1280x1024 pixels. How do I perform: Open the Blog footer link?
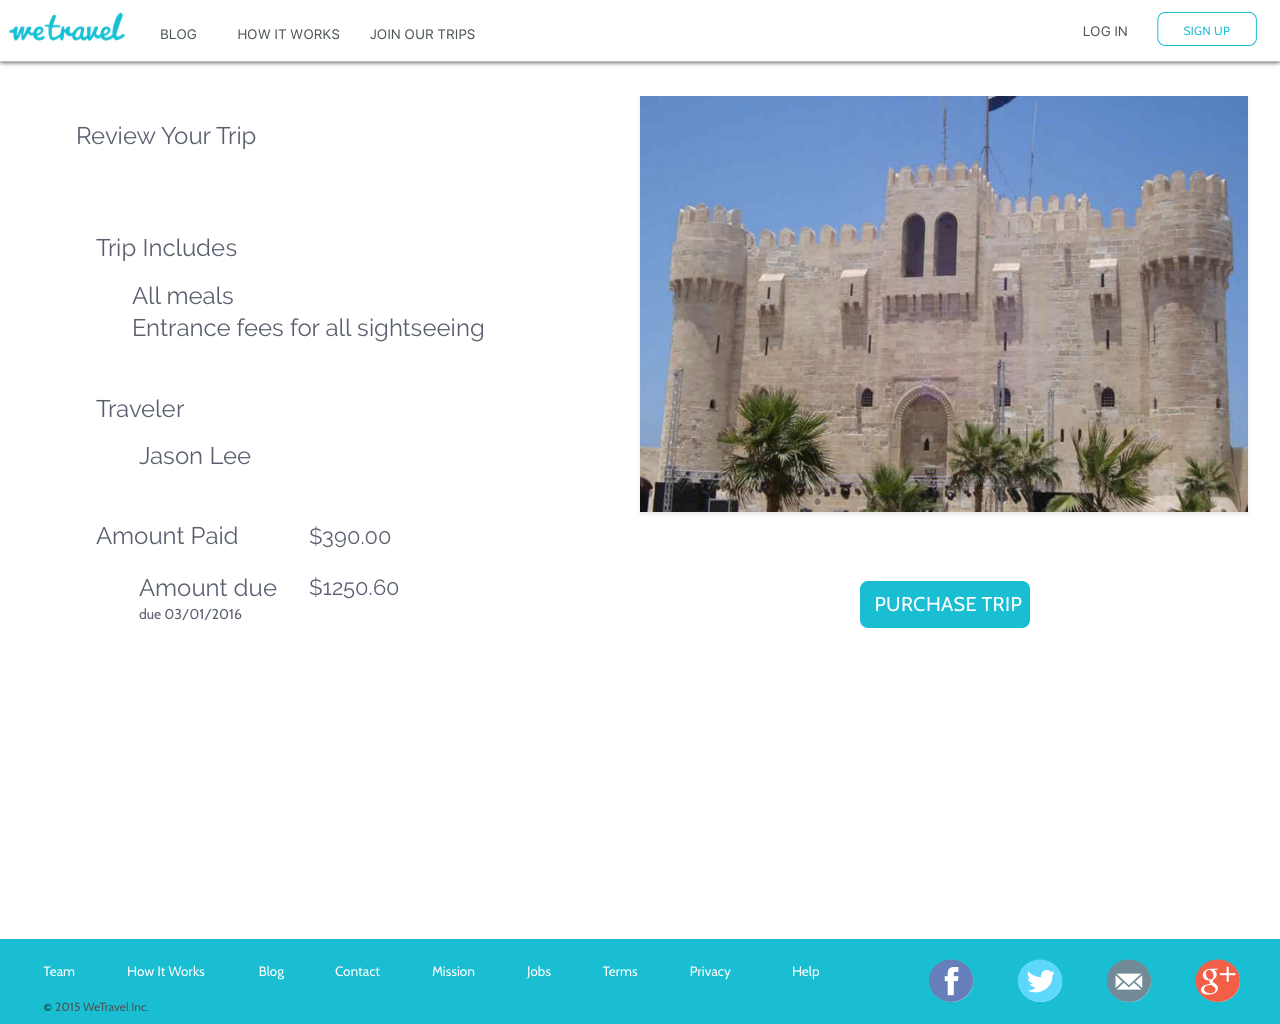[271, 971]
